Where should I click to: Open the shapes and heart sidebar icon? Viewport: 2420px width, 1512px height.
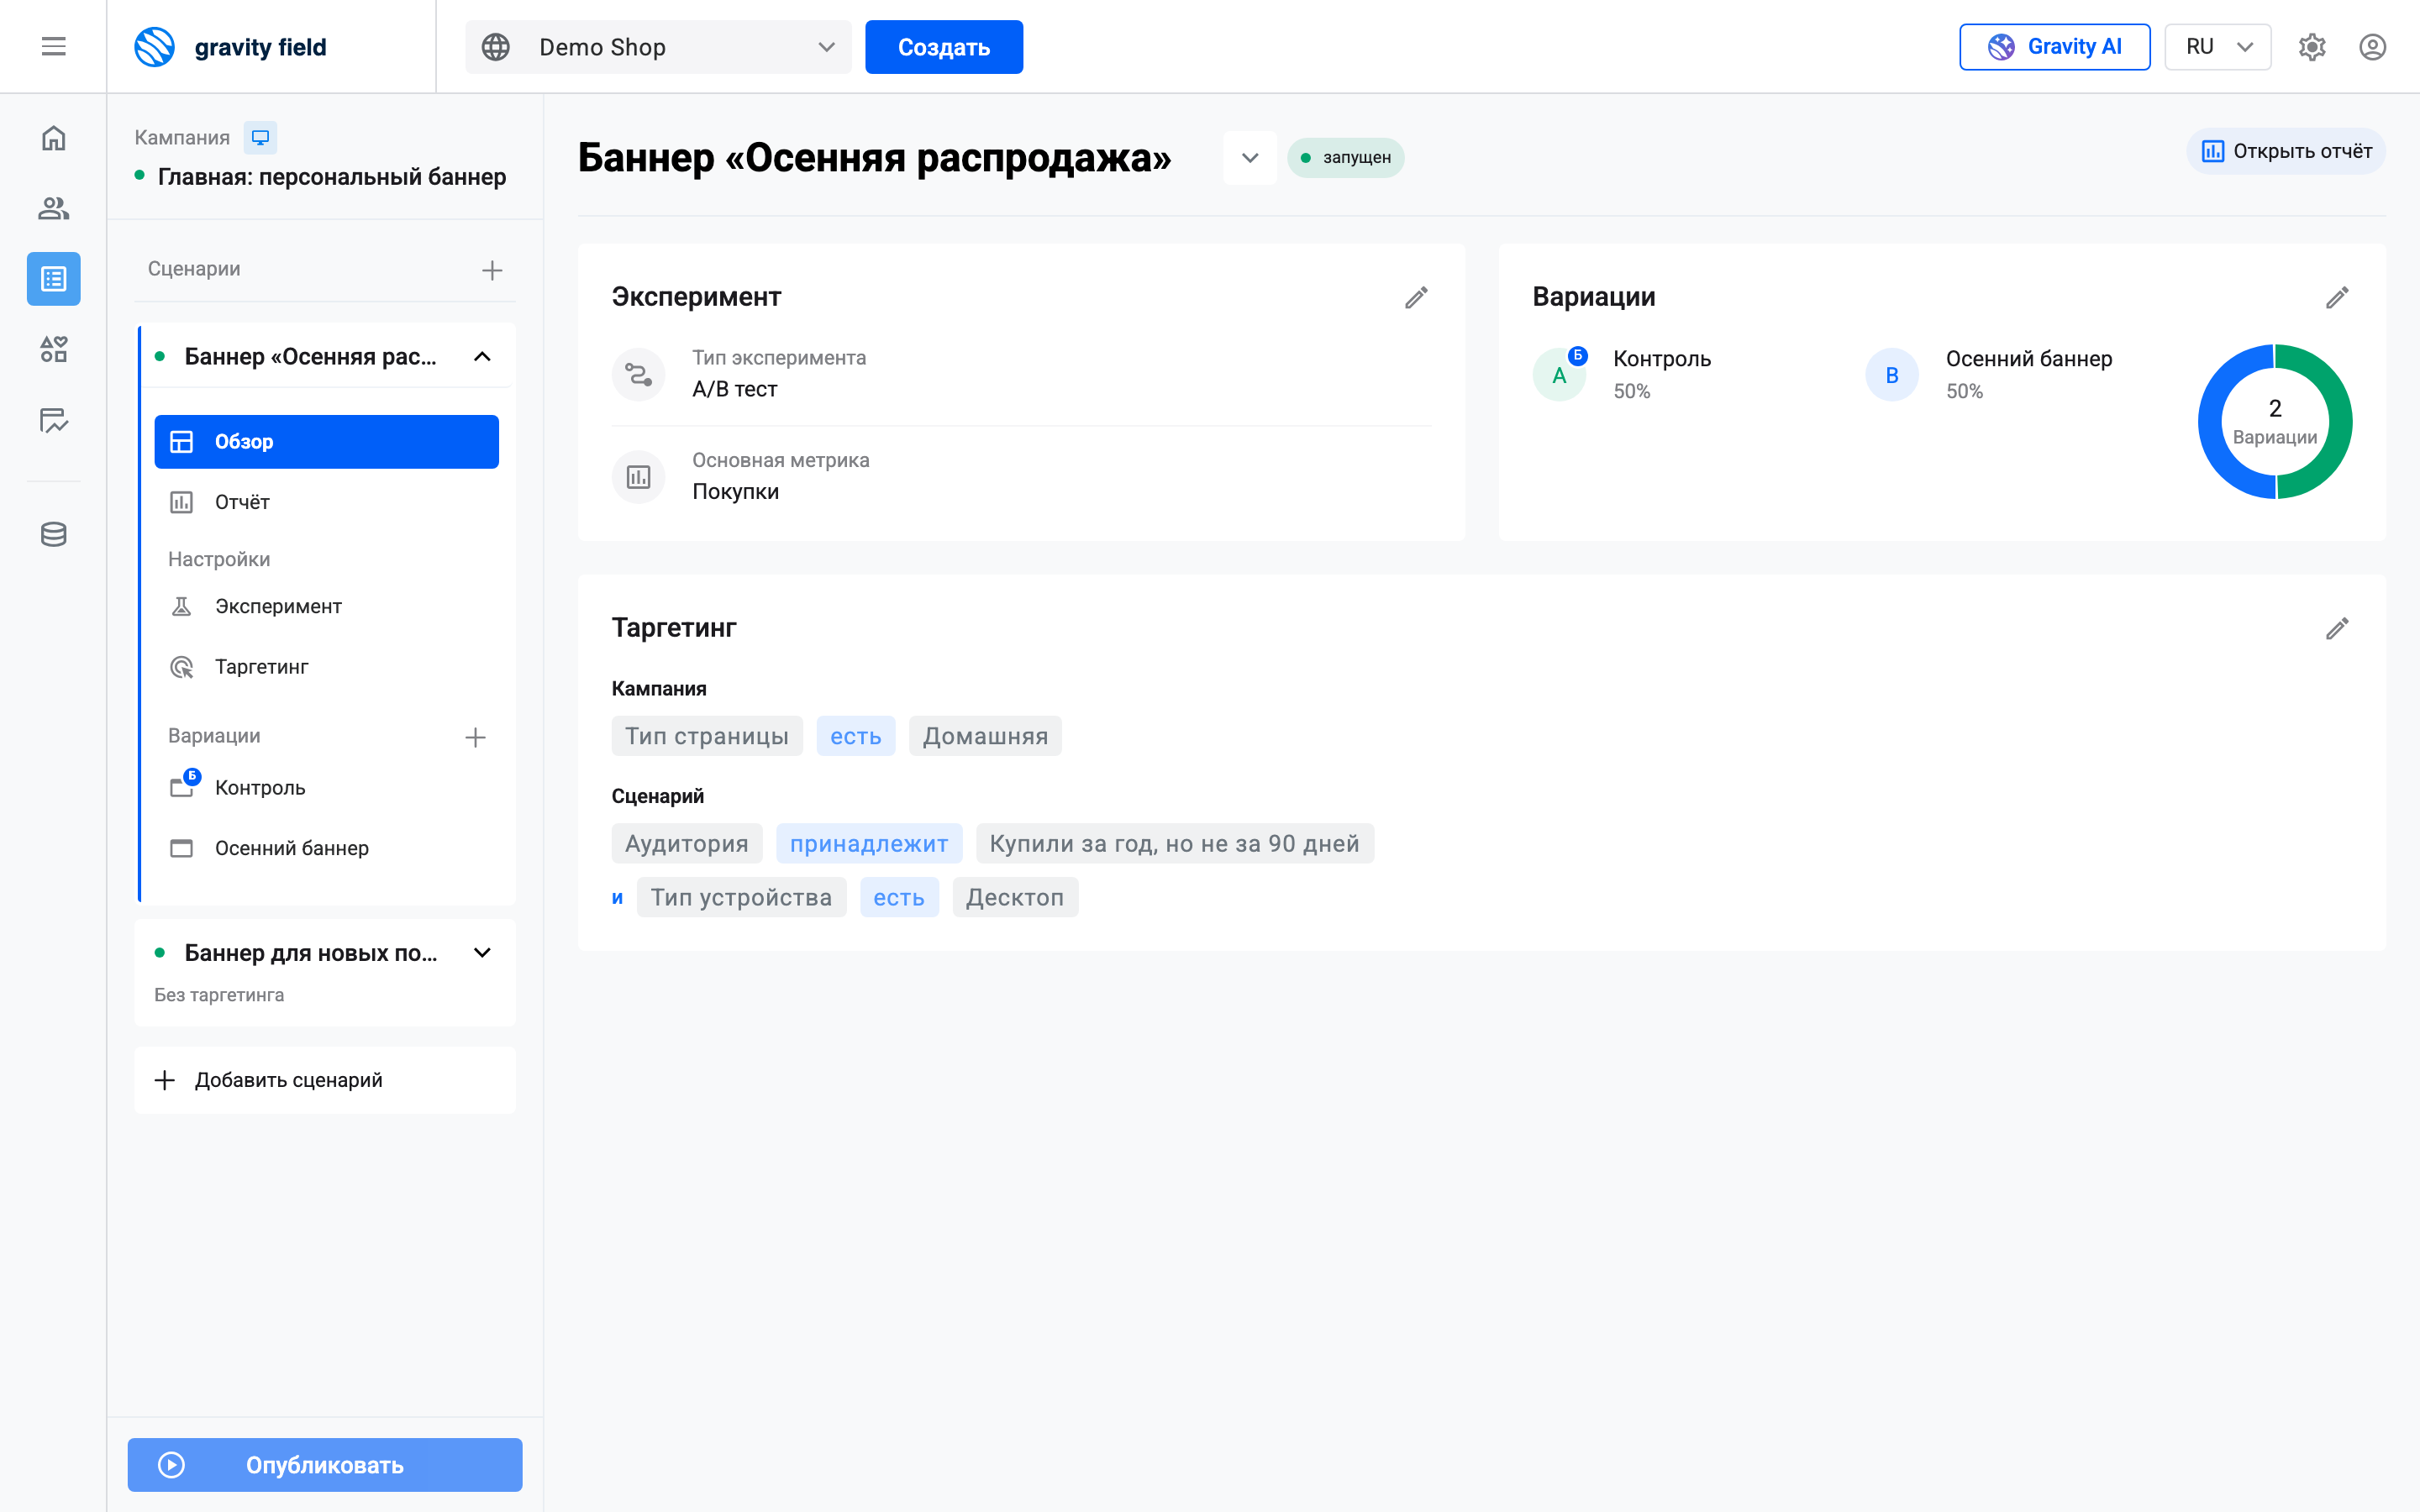(x=53, y=349)
